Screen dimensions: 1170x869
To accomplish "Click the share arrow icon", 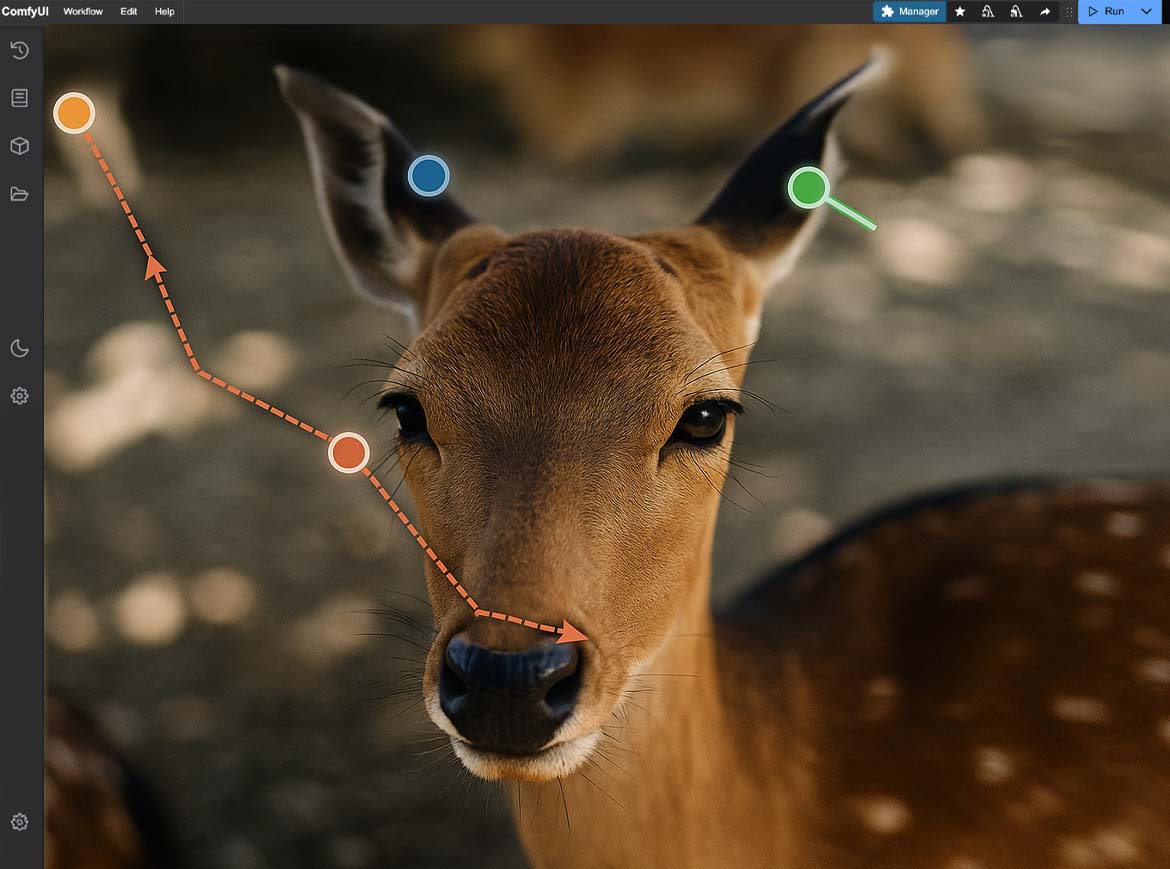I will (1045, 11).
